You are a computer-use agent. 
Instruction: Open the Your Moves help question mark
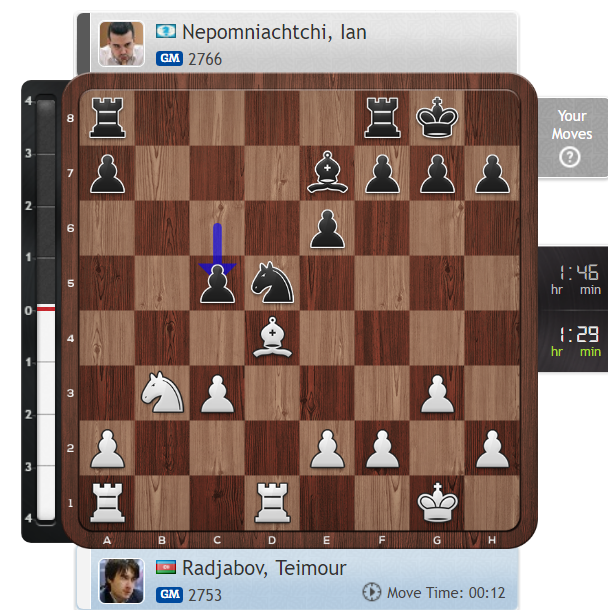(x=569, y=157)
